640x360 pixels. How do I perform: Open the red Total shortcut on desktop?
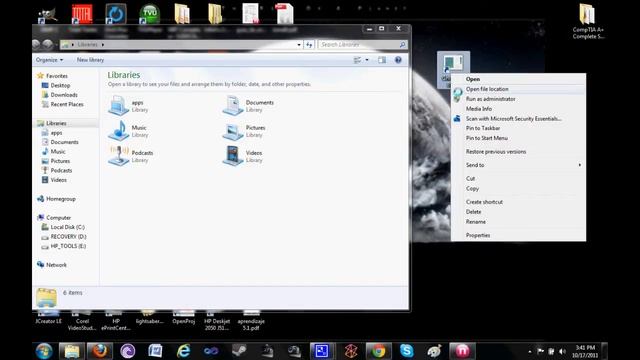click(82, 14)
